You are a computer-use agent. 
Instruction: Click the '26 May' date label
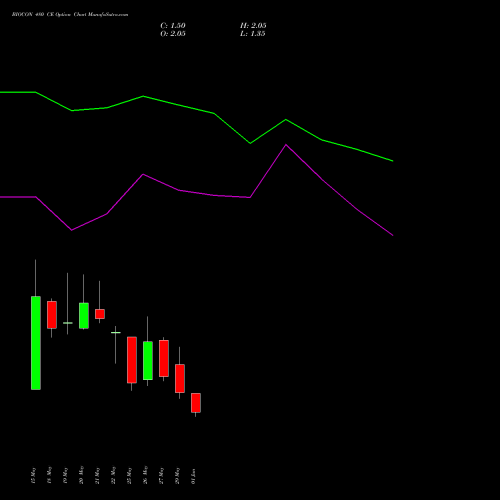[x=145, y=476]
